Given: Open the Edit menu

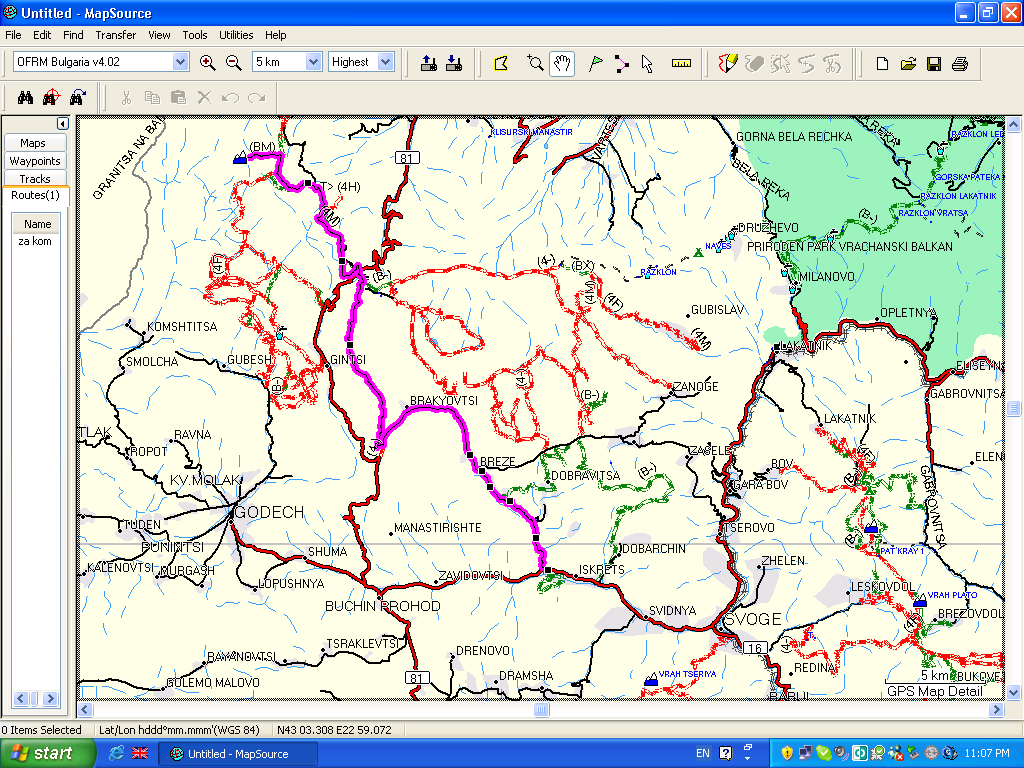Looking at the screenshot, I should (x=42, y=35).
